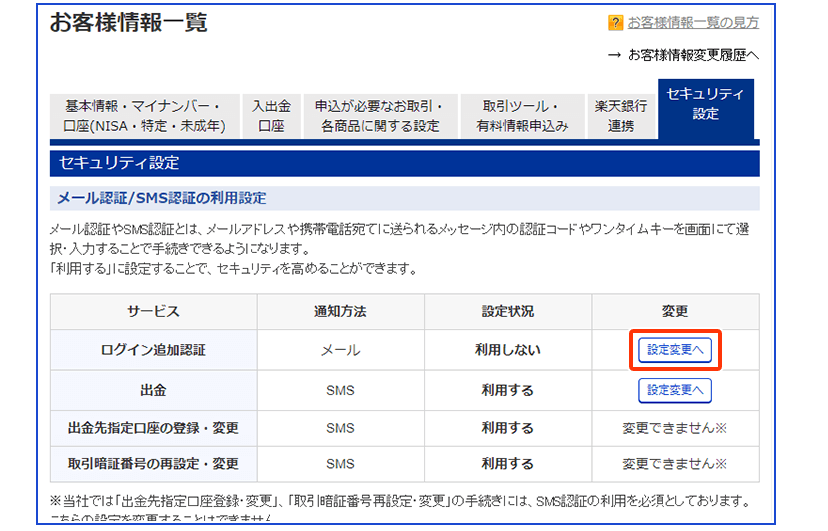Select the 申込が必要なお取引・各商品に関する設定 tab
The image size is (828, 531).
[379, 115]
